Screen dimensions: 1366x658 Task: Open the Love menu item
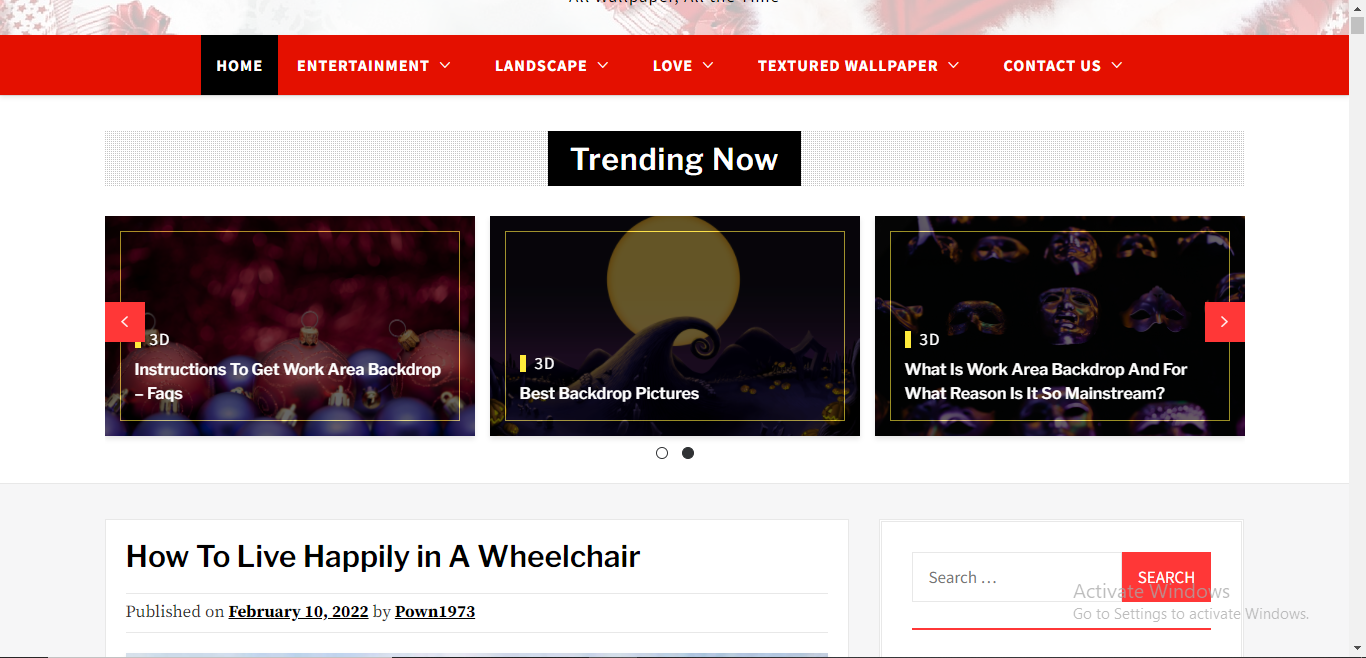pyautogui.click(x=673, y=66)
